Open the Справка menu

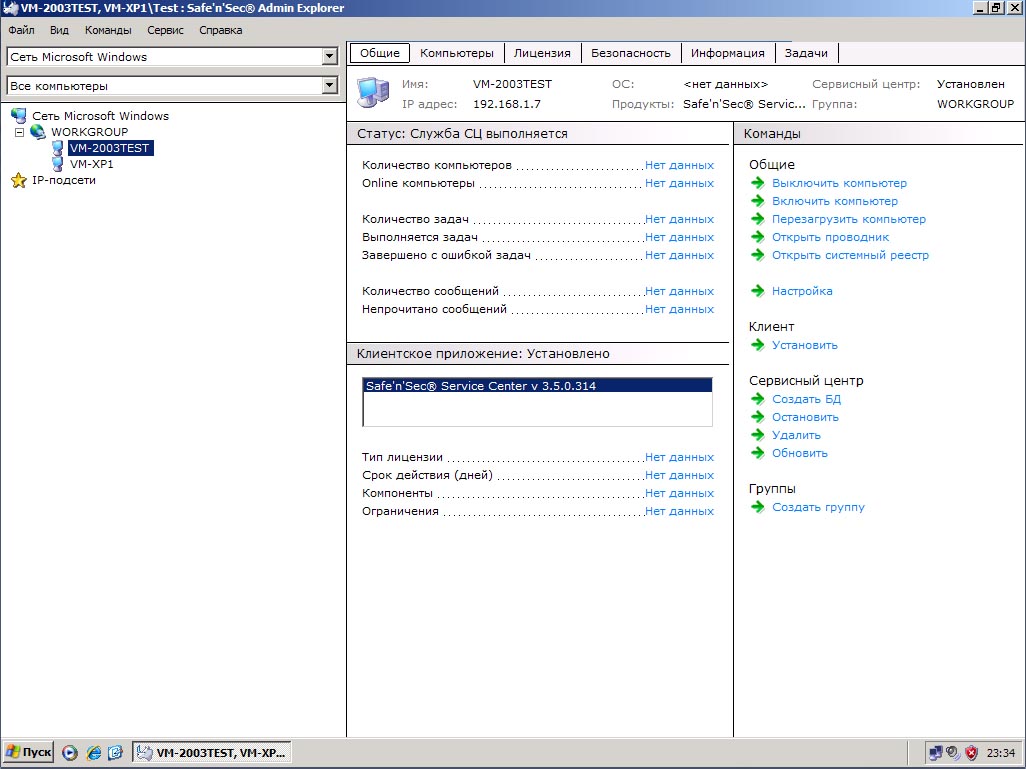point(221,30)
